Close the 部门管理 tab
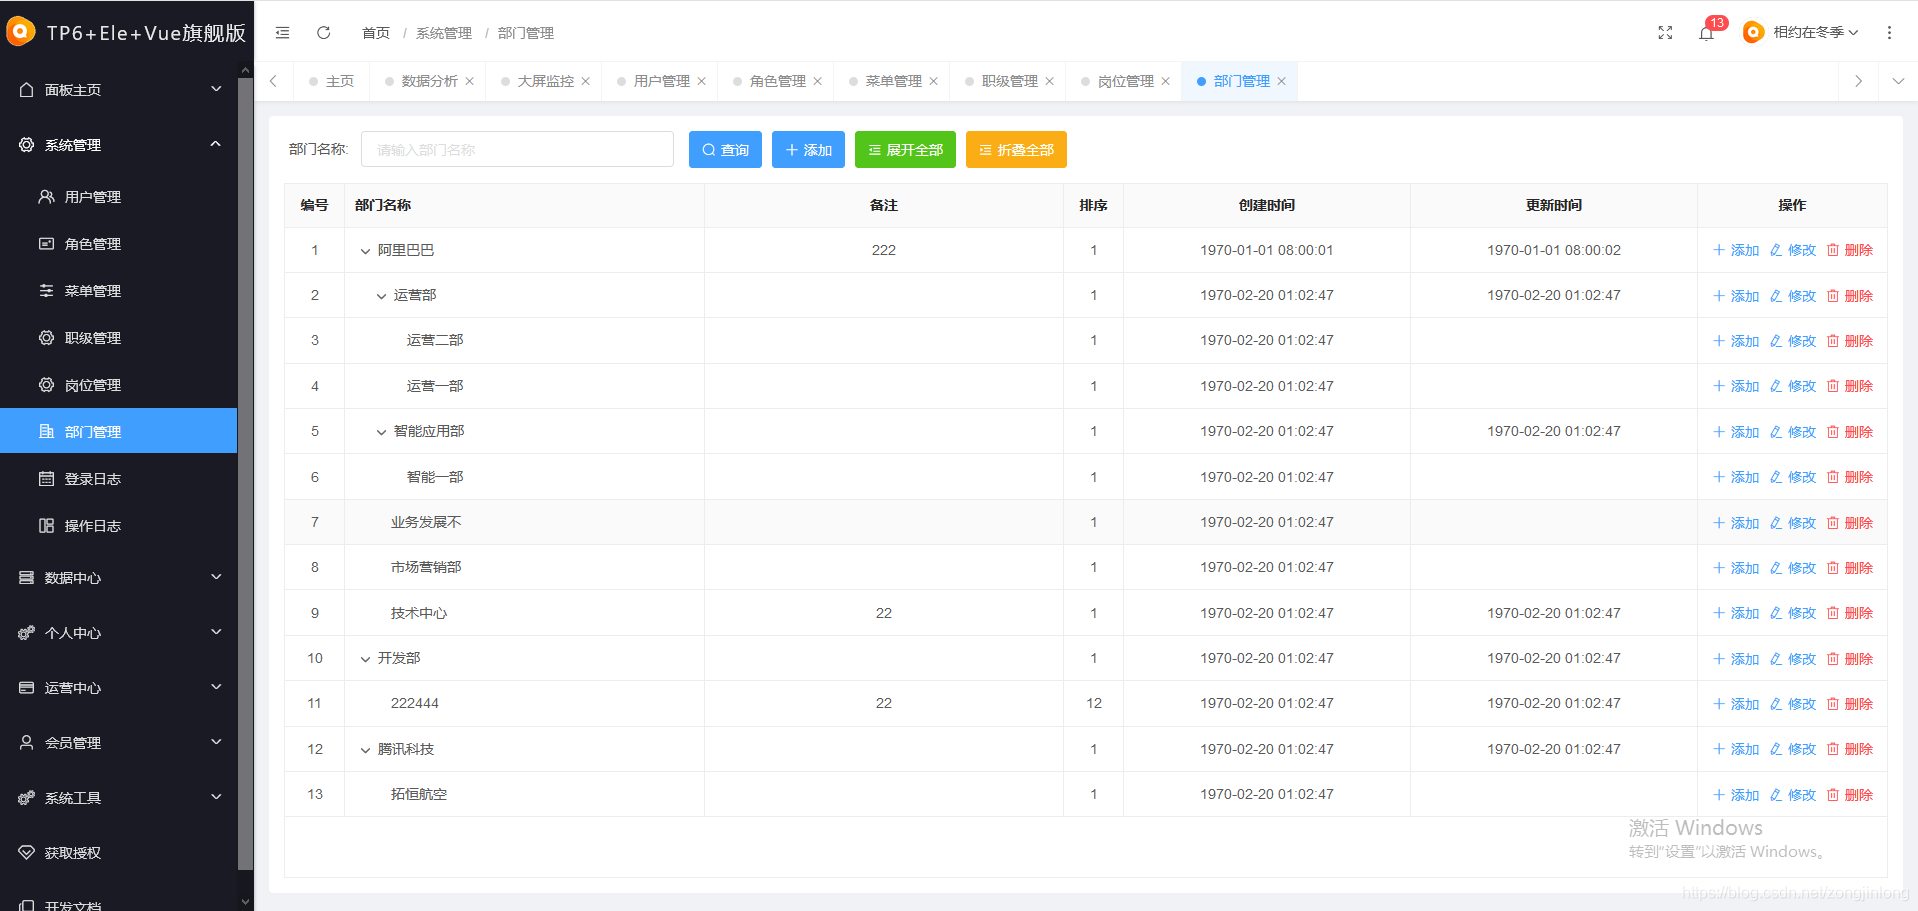This screenshot has height=911, width=1918. click(1282, 82)
